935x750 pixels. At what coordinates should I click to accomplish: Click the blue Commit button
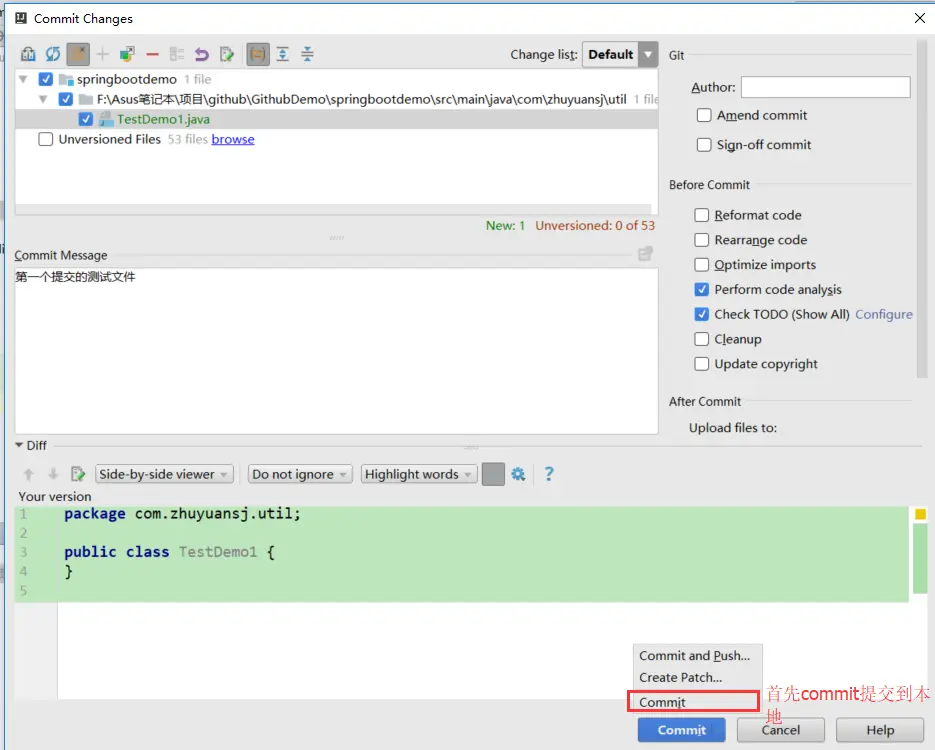point(682,730)
